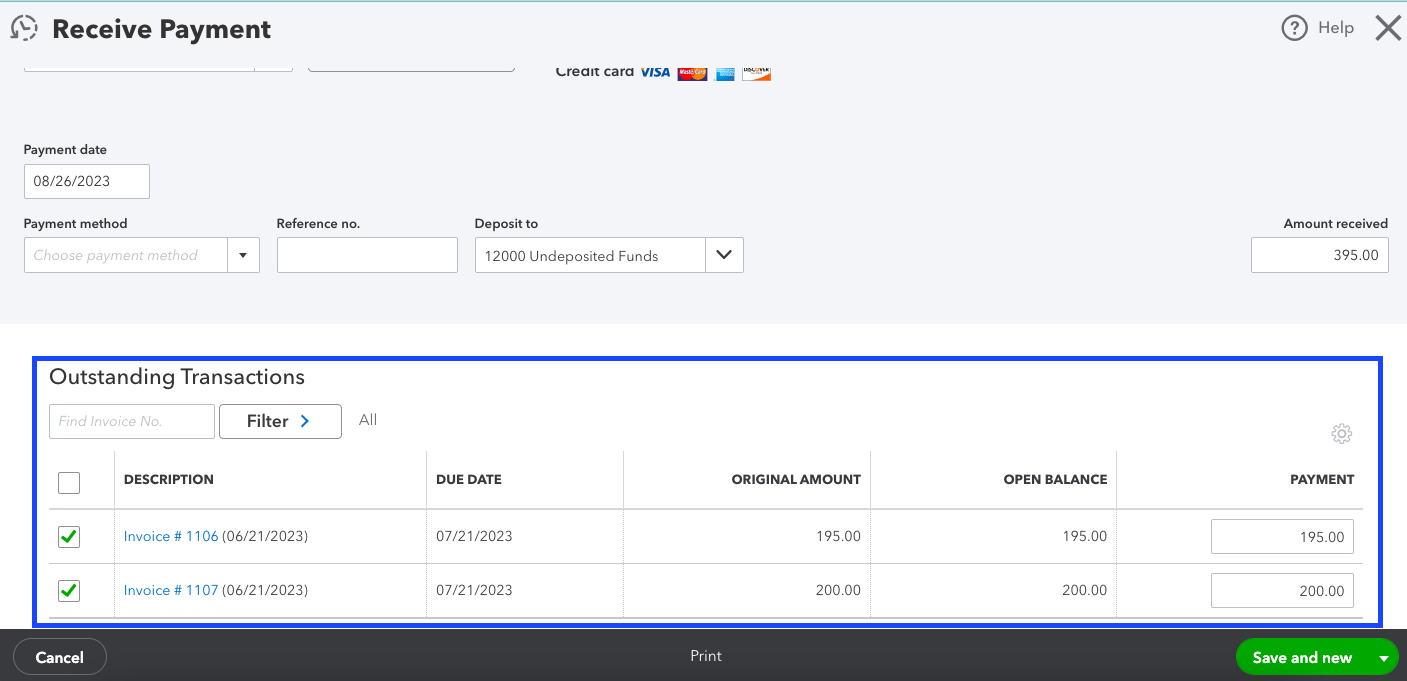This screenshot has width=1407, height=681.
Task: Toggle the select-all transactions checkbox
Action: 69,483
